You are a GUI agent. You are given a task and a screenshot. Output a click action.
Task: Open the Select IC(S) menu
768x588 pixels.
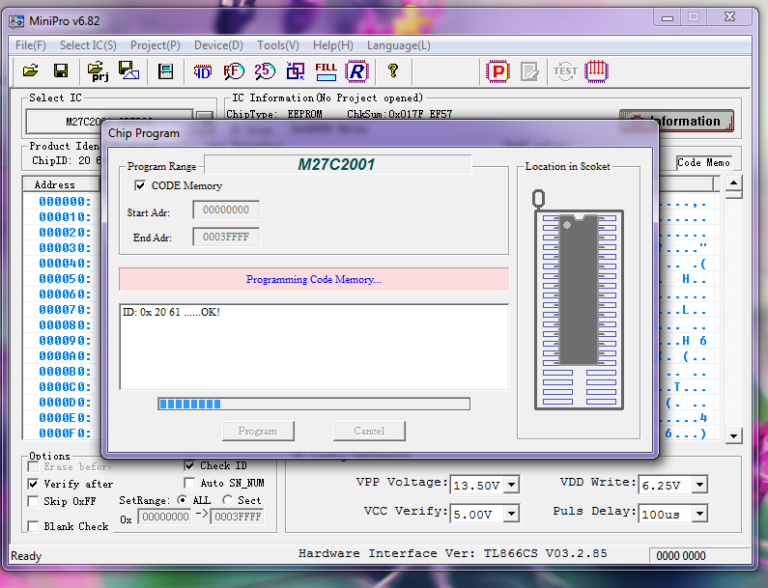(x=88, y=45)
